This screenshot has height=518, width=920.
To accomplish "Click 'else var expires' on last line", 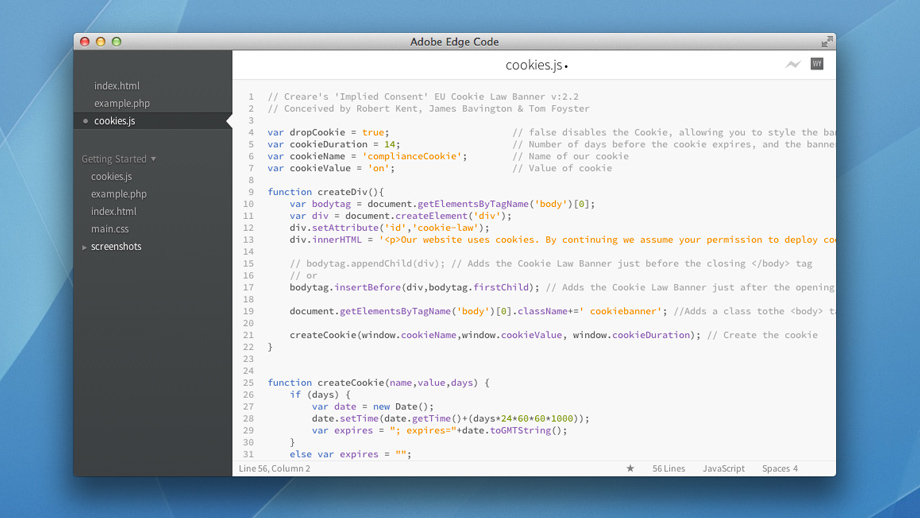I will 334,454.
